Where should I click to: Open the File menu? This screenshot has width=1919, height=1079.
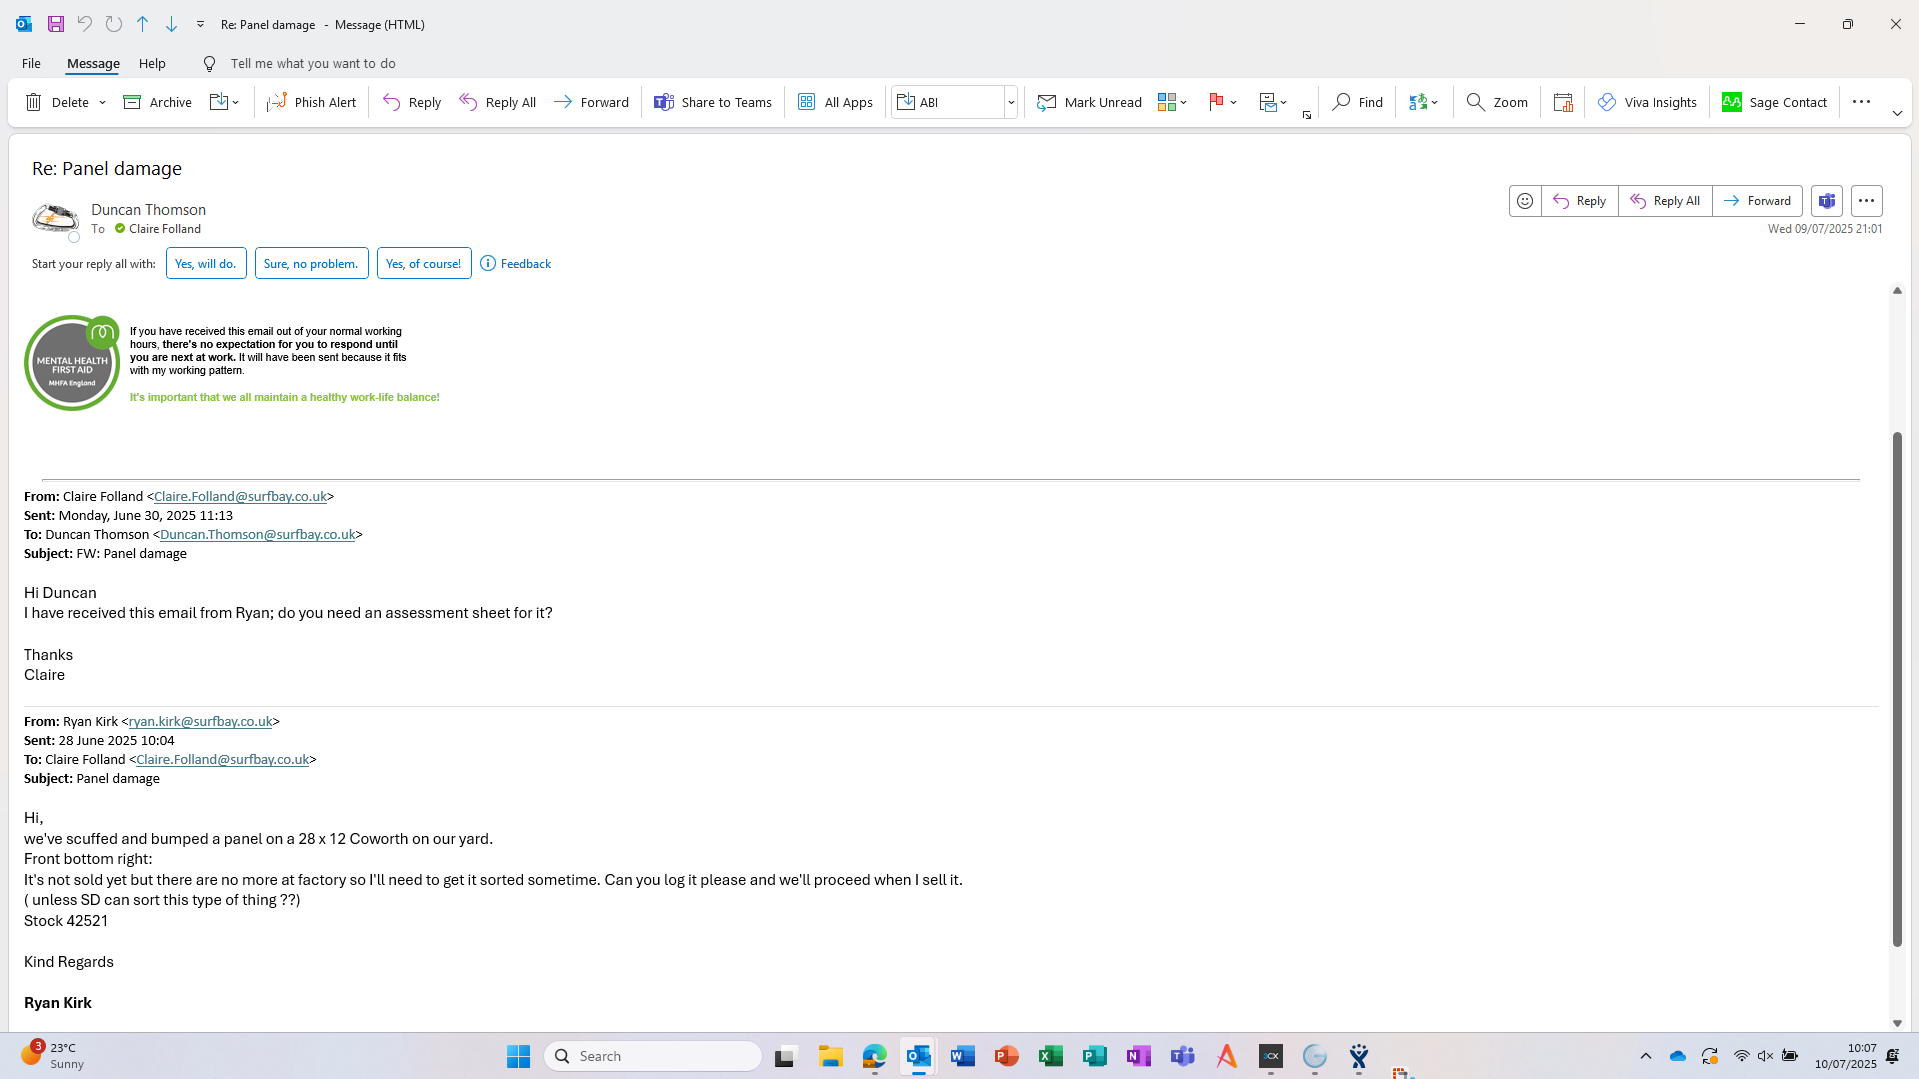click(x=31, y=63)
